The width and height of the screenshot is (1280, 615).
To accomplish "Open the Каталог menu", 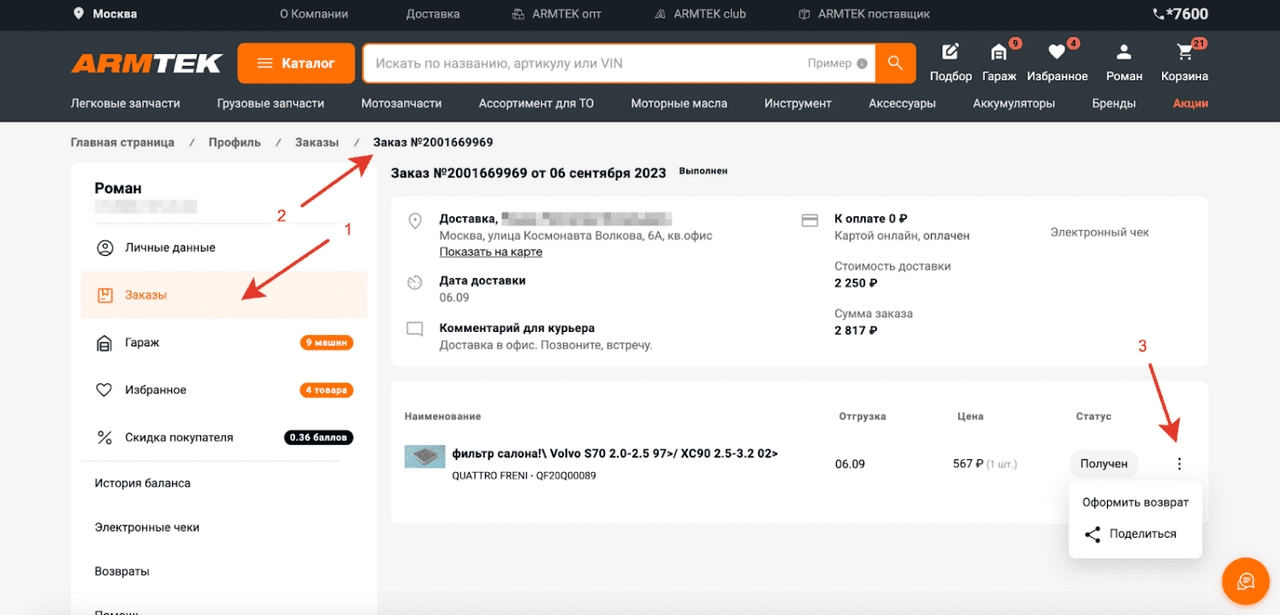I will point(296,62).
